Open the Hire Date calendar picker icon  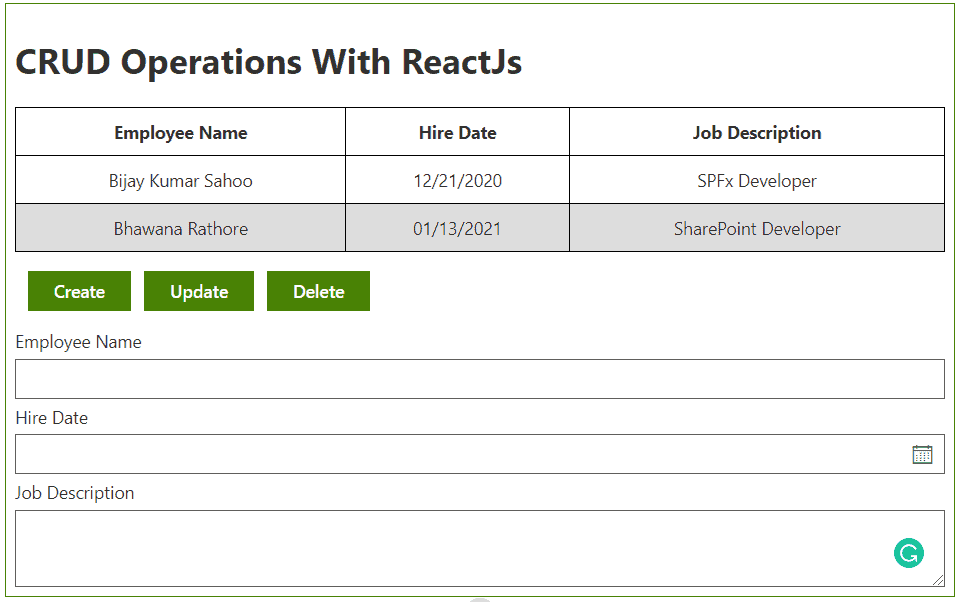click(x=922, y=455)
